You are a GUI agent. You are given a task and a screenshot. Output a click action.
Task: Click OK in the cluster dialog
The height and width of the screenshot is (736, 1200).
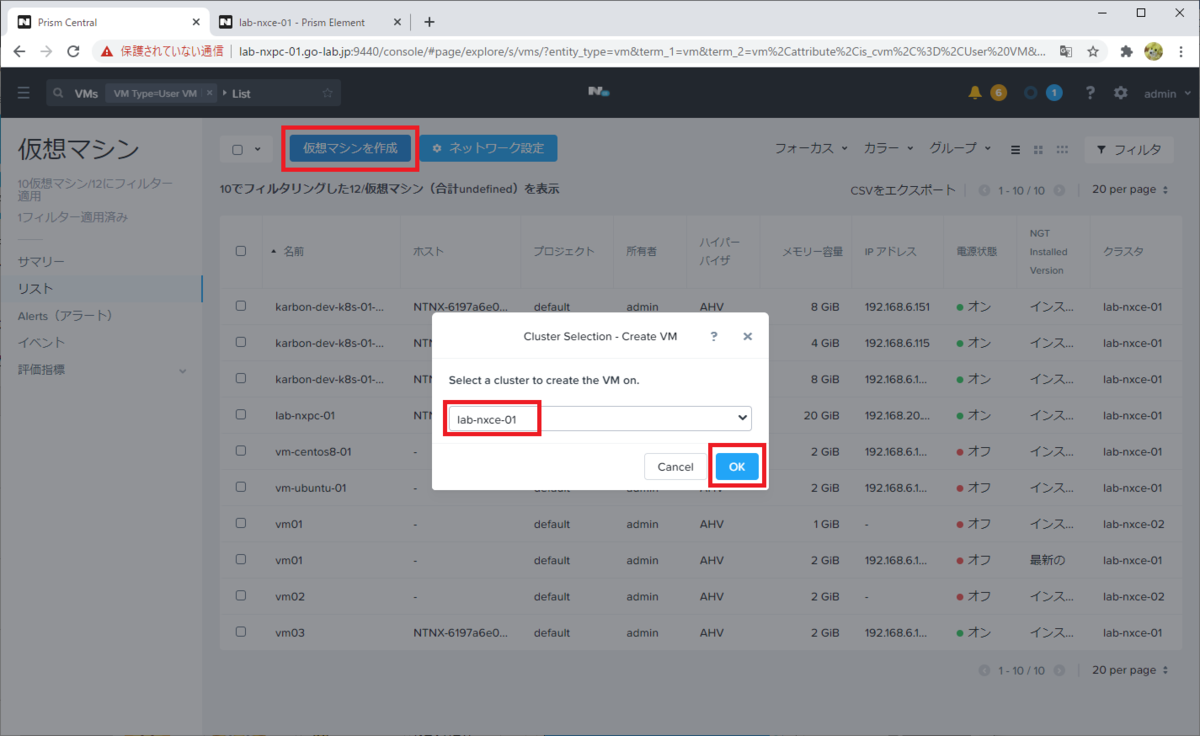pos(737,466)
